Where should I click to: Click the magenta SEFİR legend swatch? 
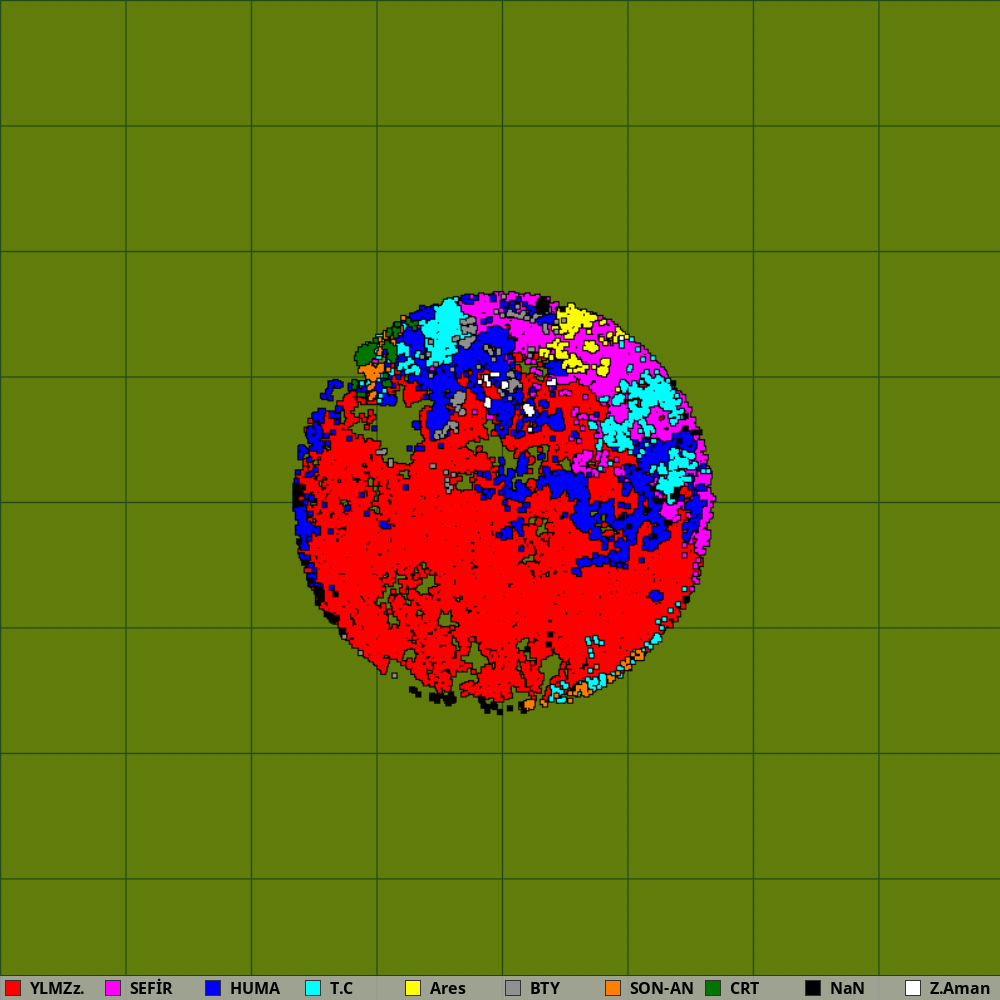click(x=113, y=988)
